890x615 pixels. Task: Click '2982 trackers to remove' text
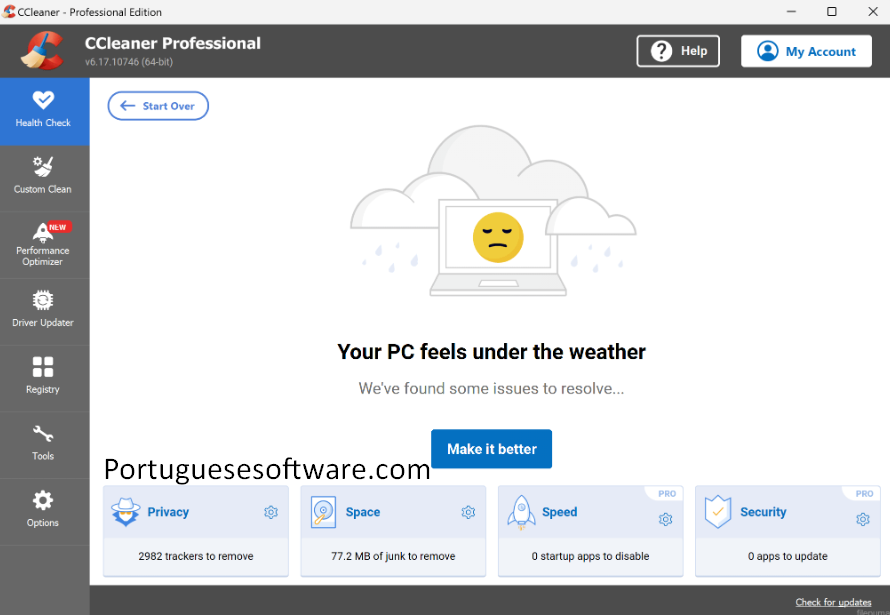(196, 557)
